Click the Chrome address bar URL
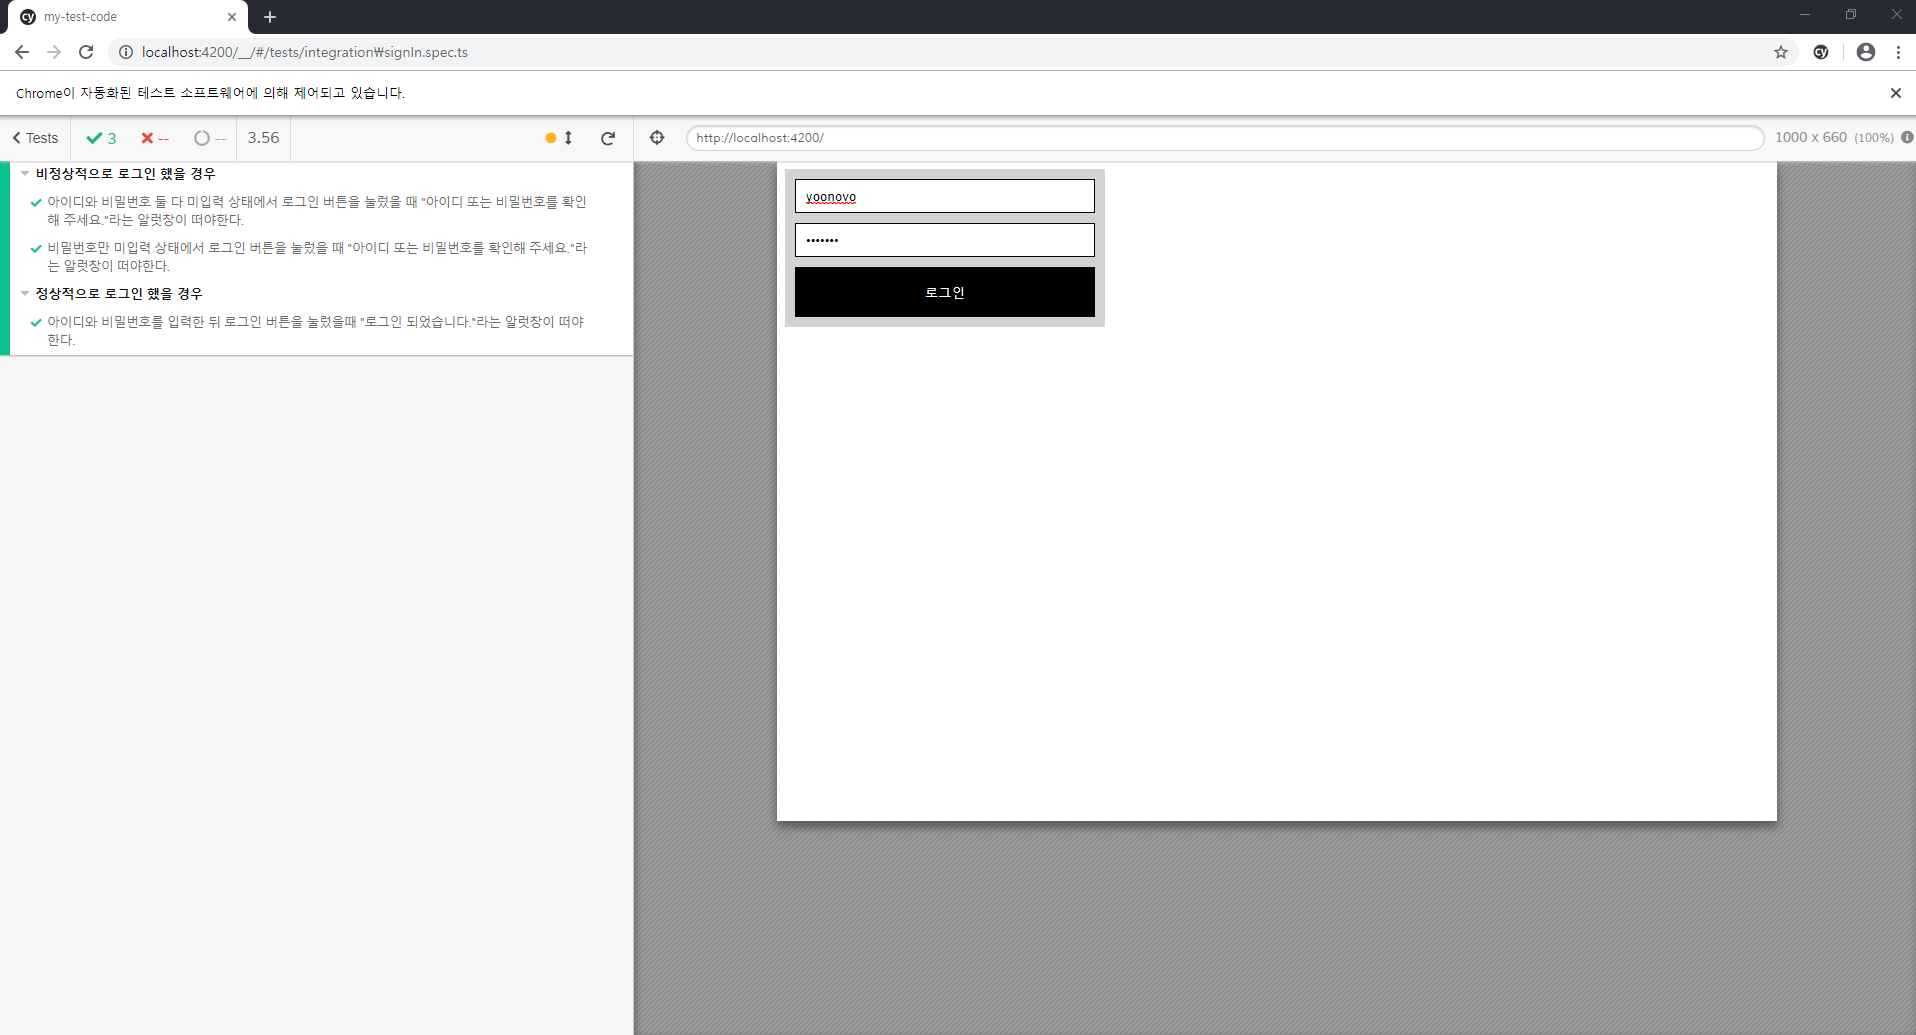 click(305, 52)
